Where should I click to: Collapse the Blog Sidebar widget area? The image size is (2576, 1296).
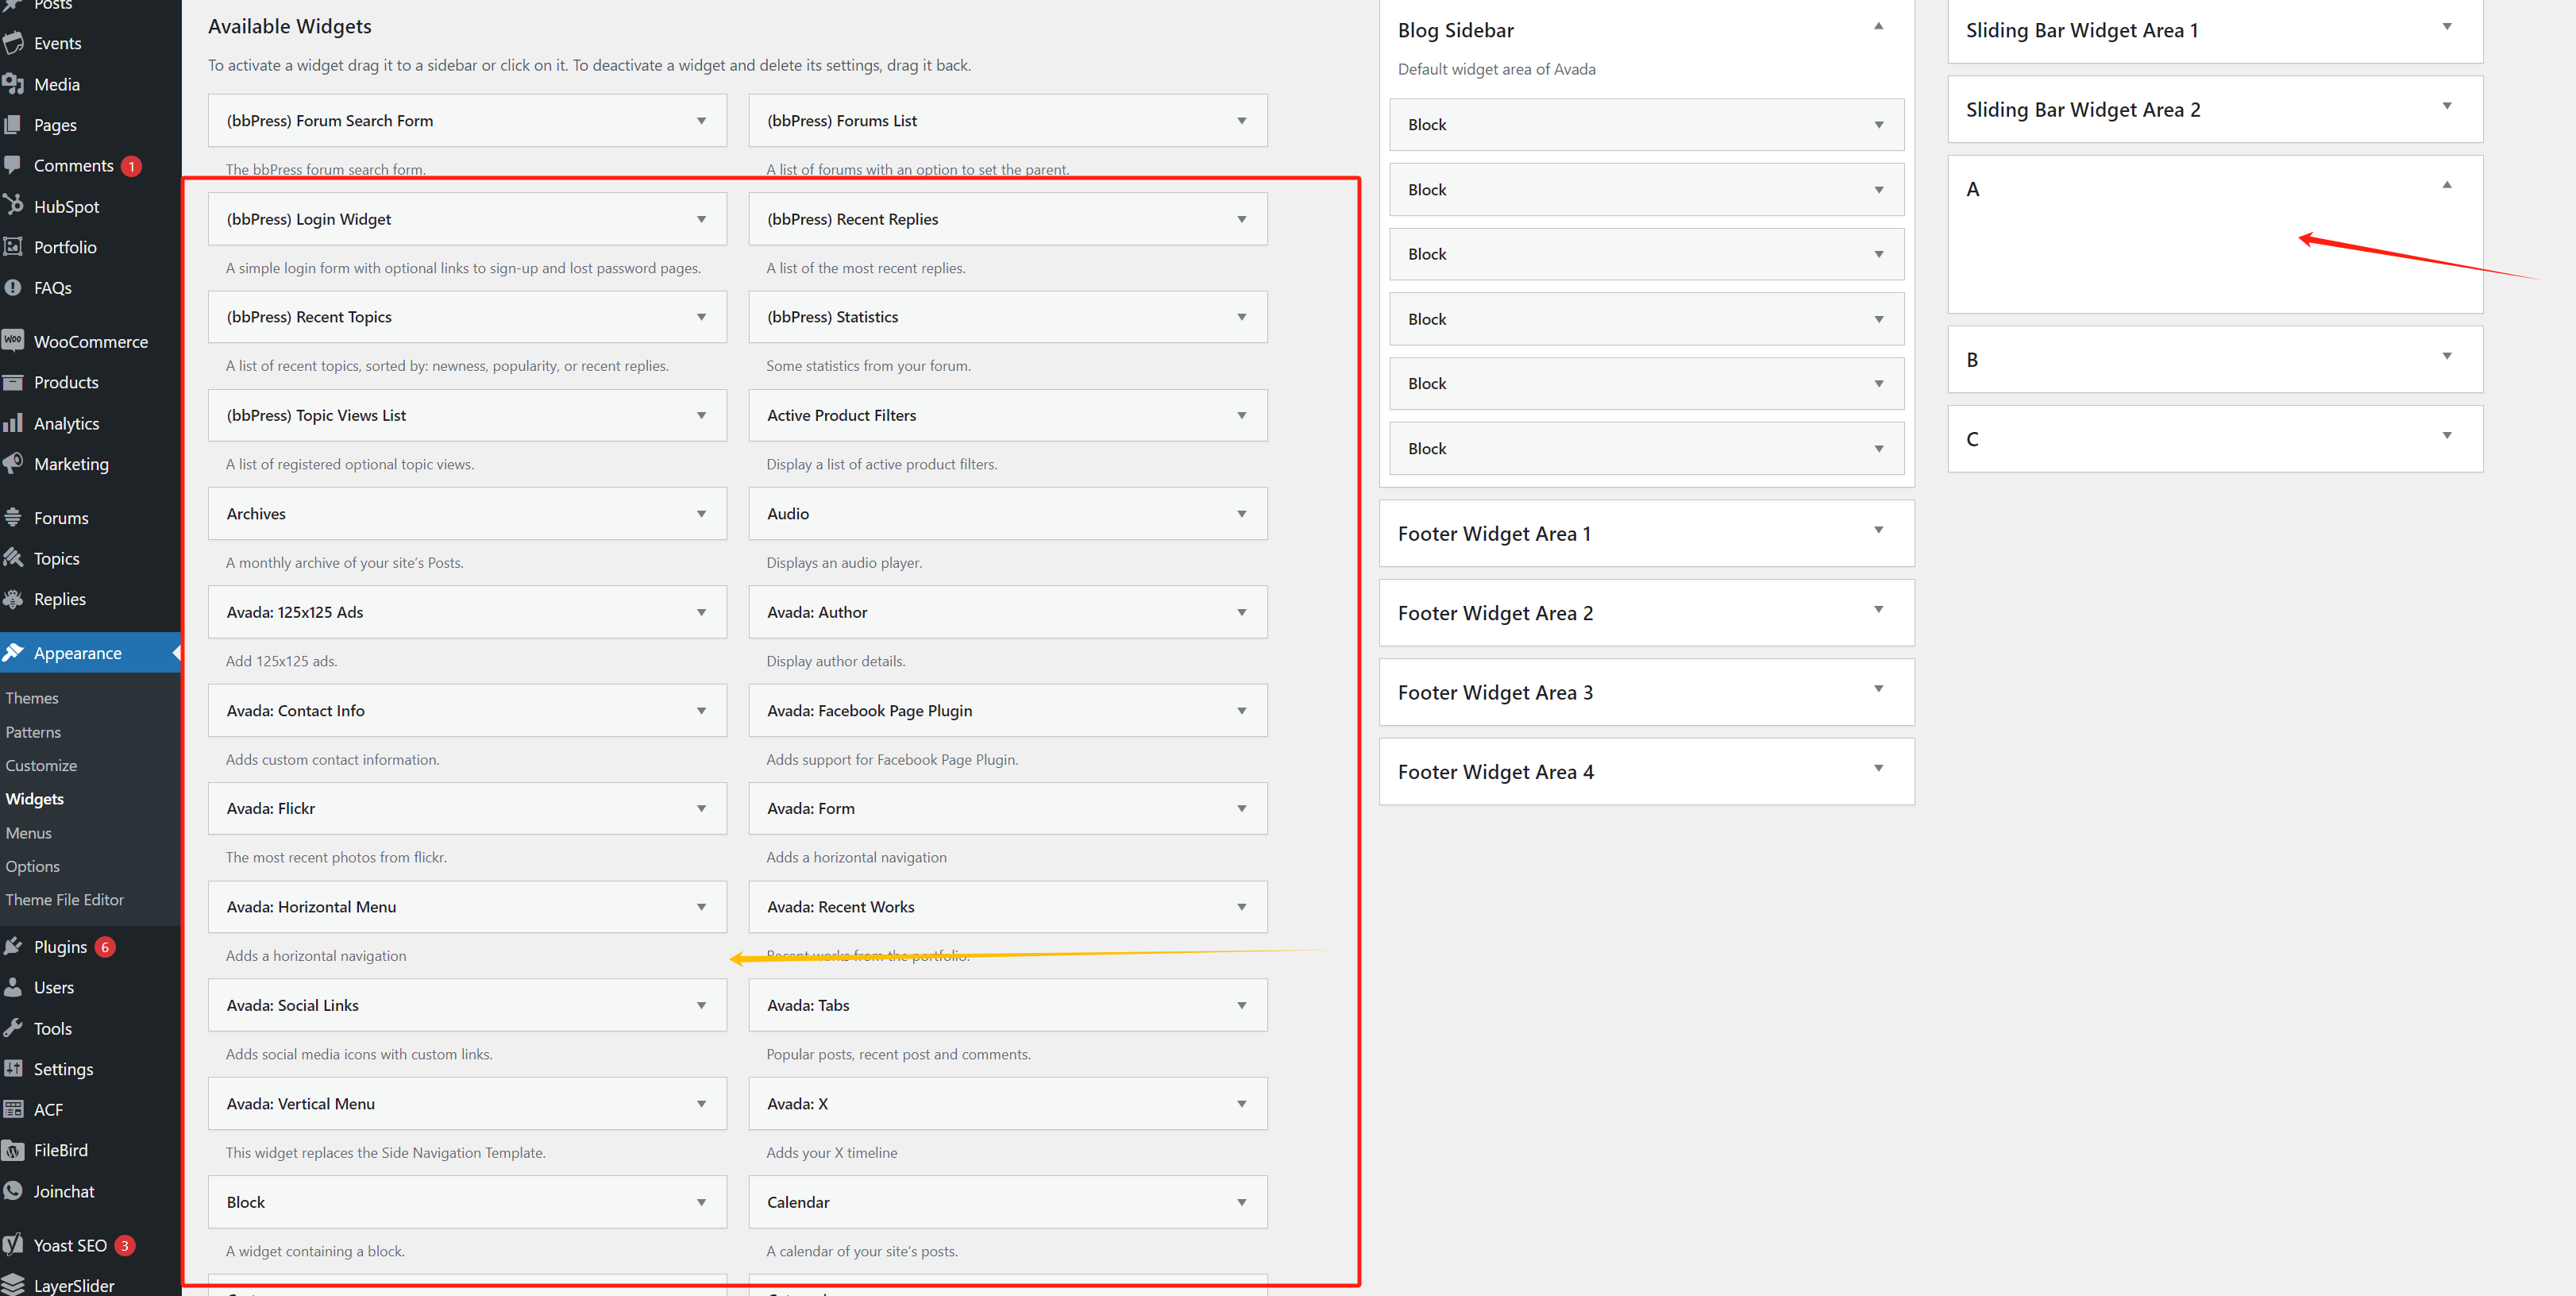[1878, 28]
